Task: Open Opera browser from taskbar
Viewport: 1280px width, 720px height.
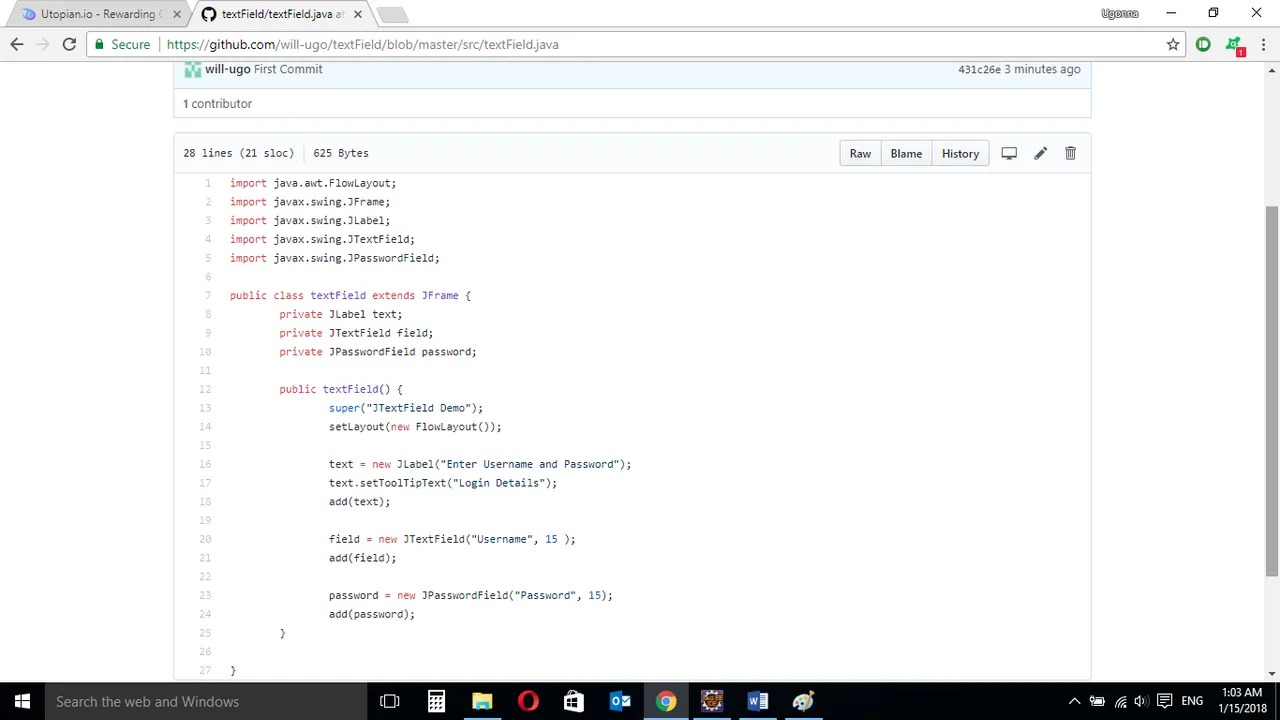Action: click(x=528, y=701)
